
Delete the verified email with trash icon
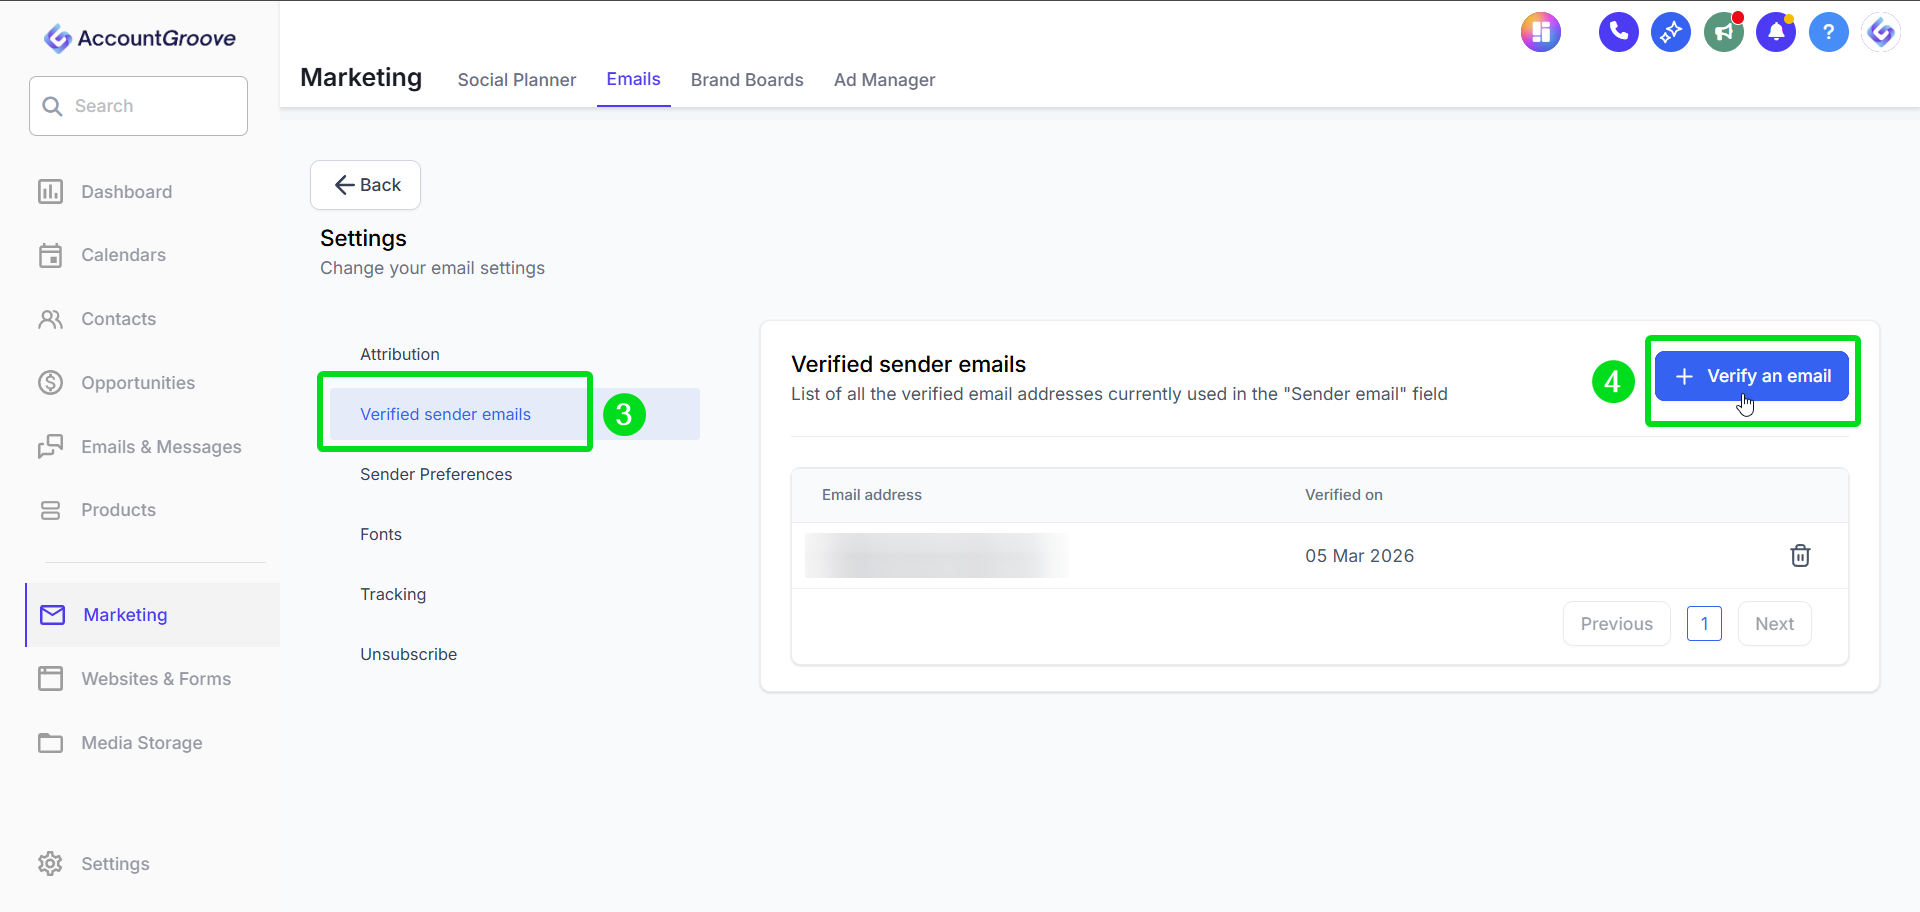(1800, 556)
